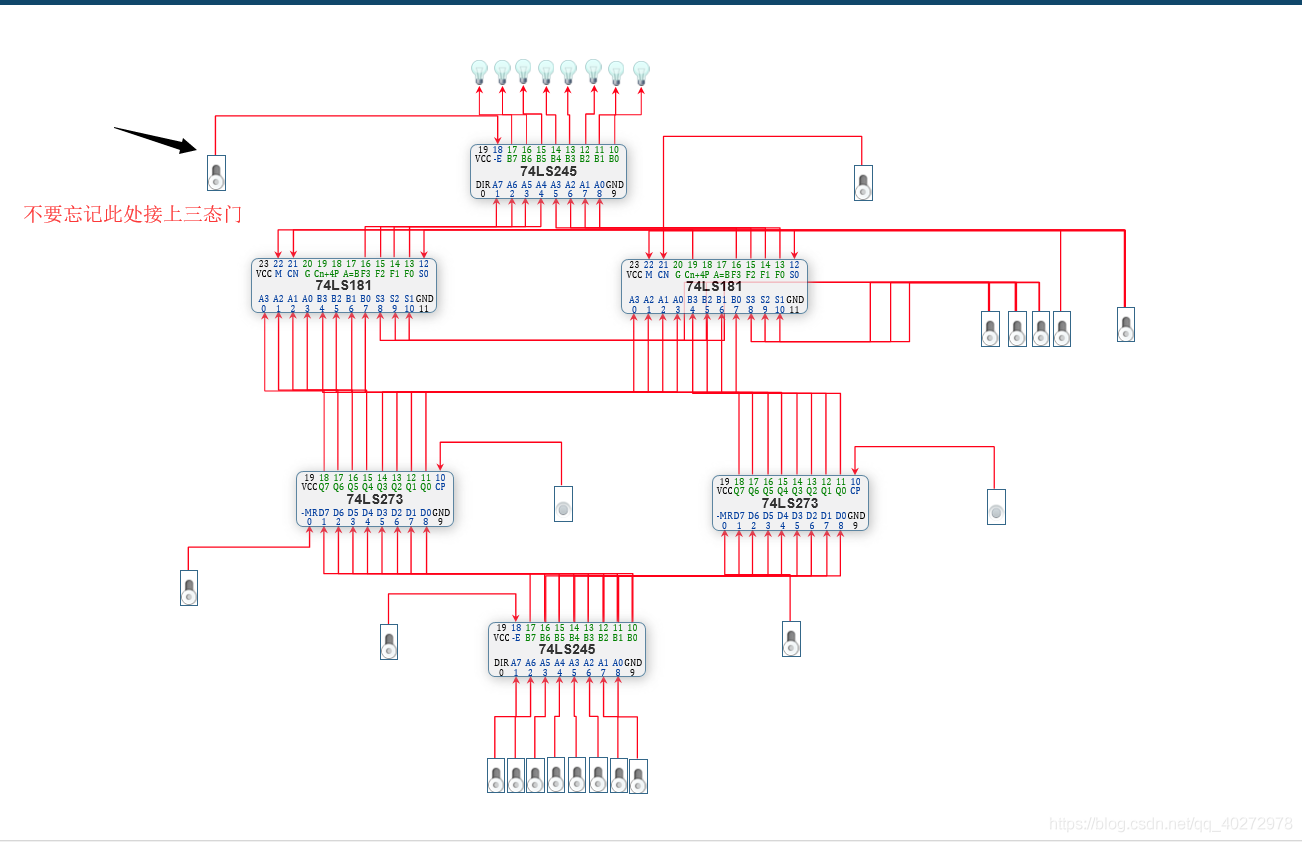Select the right 74LS181 ALU chip
This screenshot has width=1302, height=842.
pos(714,286)
